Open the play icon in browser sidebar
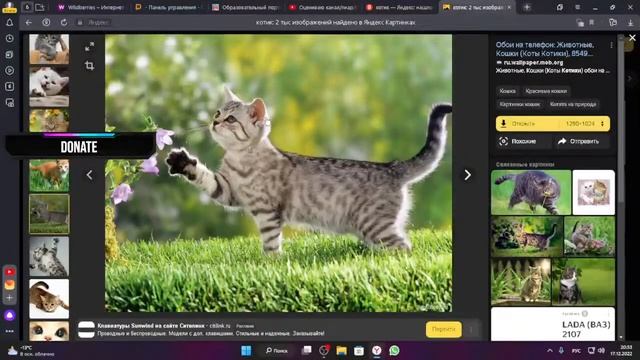Image resolution: width=640 pixels, height=360 pixels. [9, 71]
